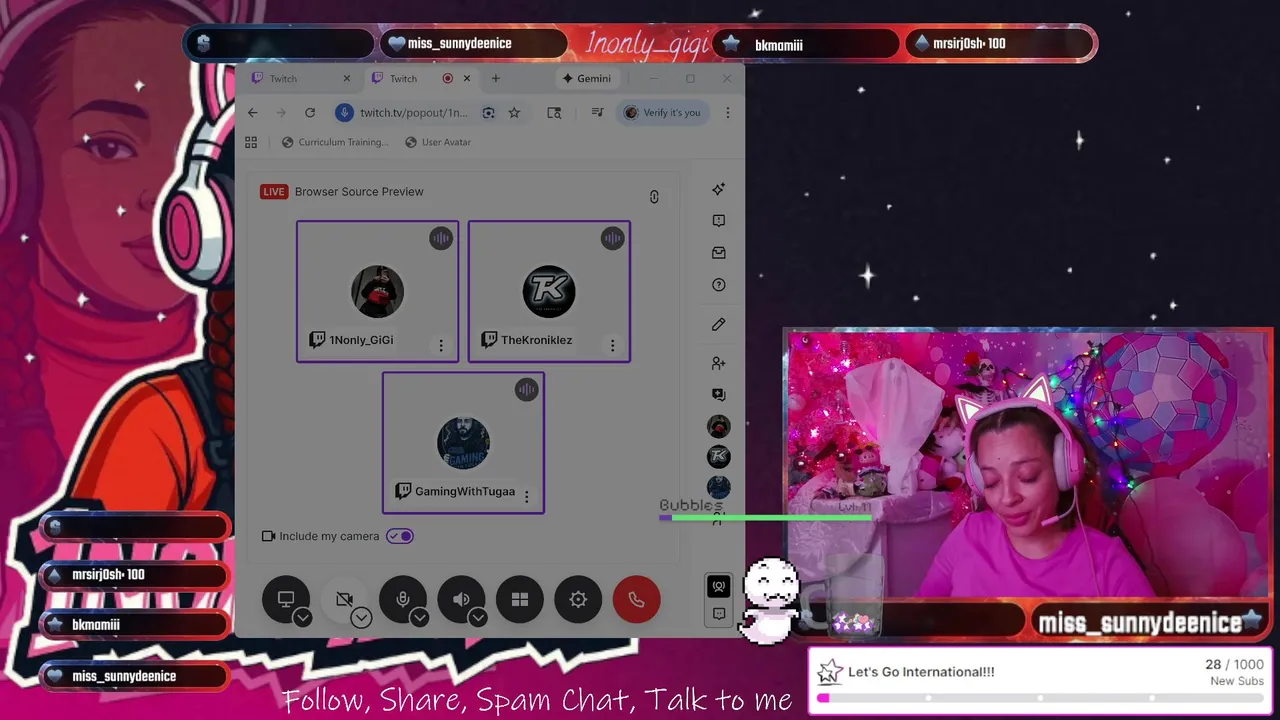Toggle screen share monitor button
The width and height of the screenshot is (1280, 720).
[286, 598]
